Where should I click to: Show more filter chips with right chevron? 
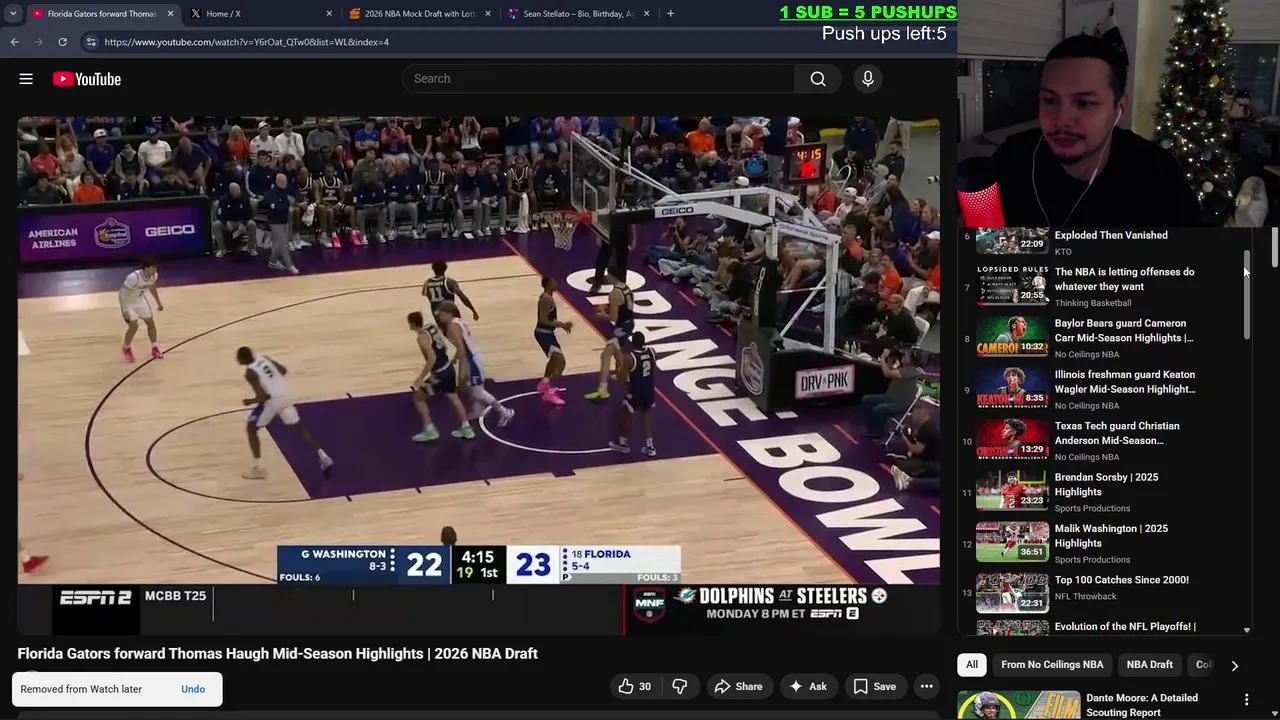1234,665
